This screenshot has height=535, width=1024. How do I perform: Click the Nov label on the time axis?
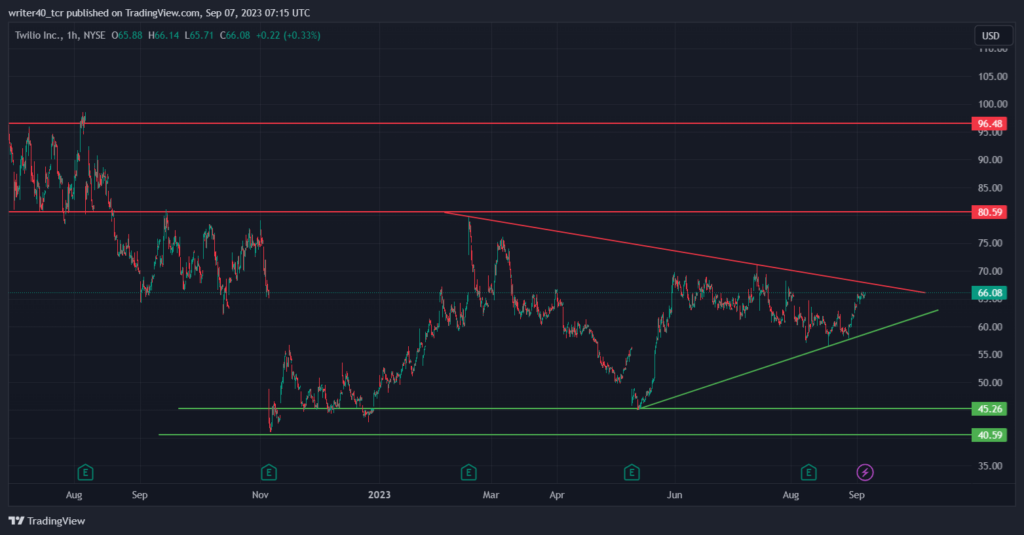(x=260, y=494)
